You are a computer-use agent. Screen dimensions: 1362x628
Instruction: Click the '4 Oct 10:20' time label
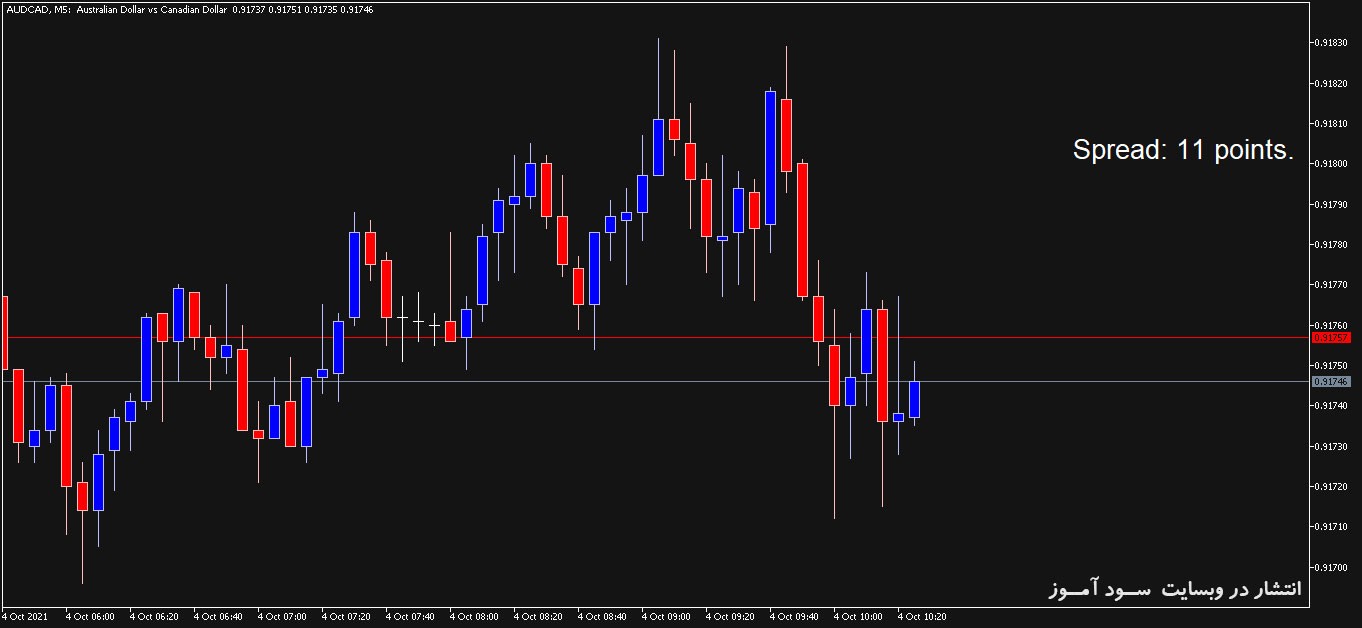922,617
